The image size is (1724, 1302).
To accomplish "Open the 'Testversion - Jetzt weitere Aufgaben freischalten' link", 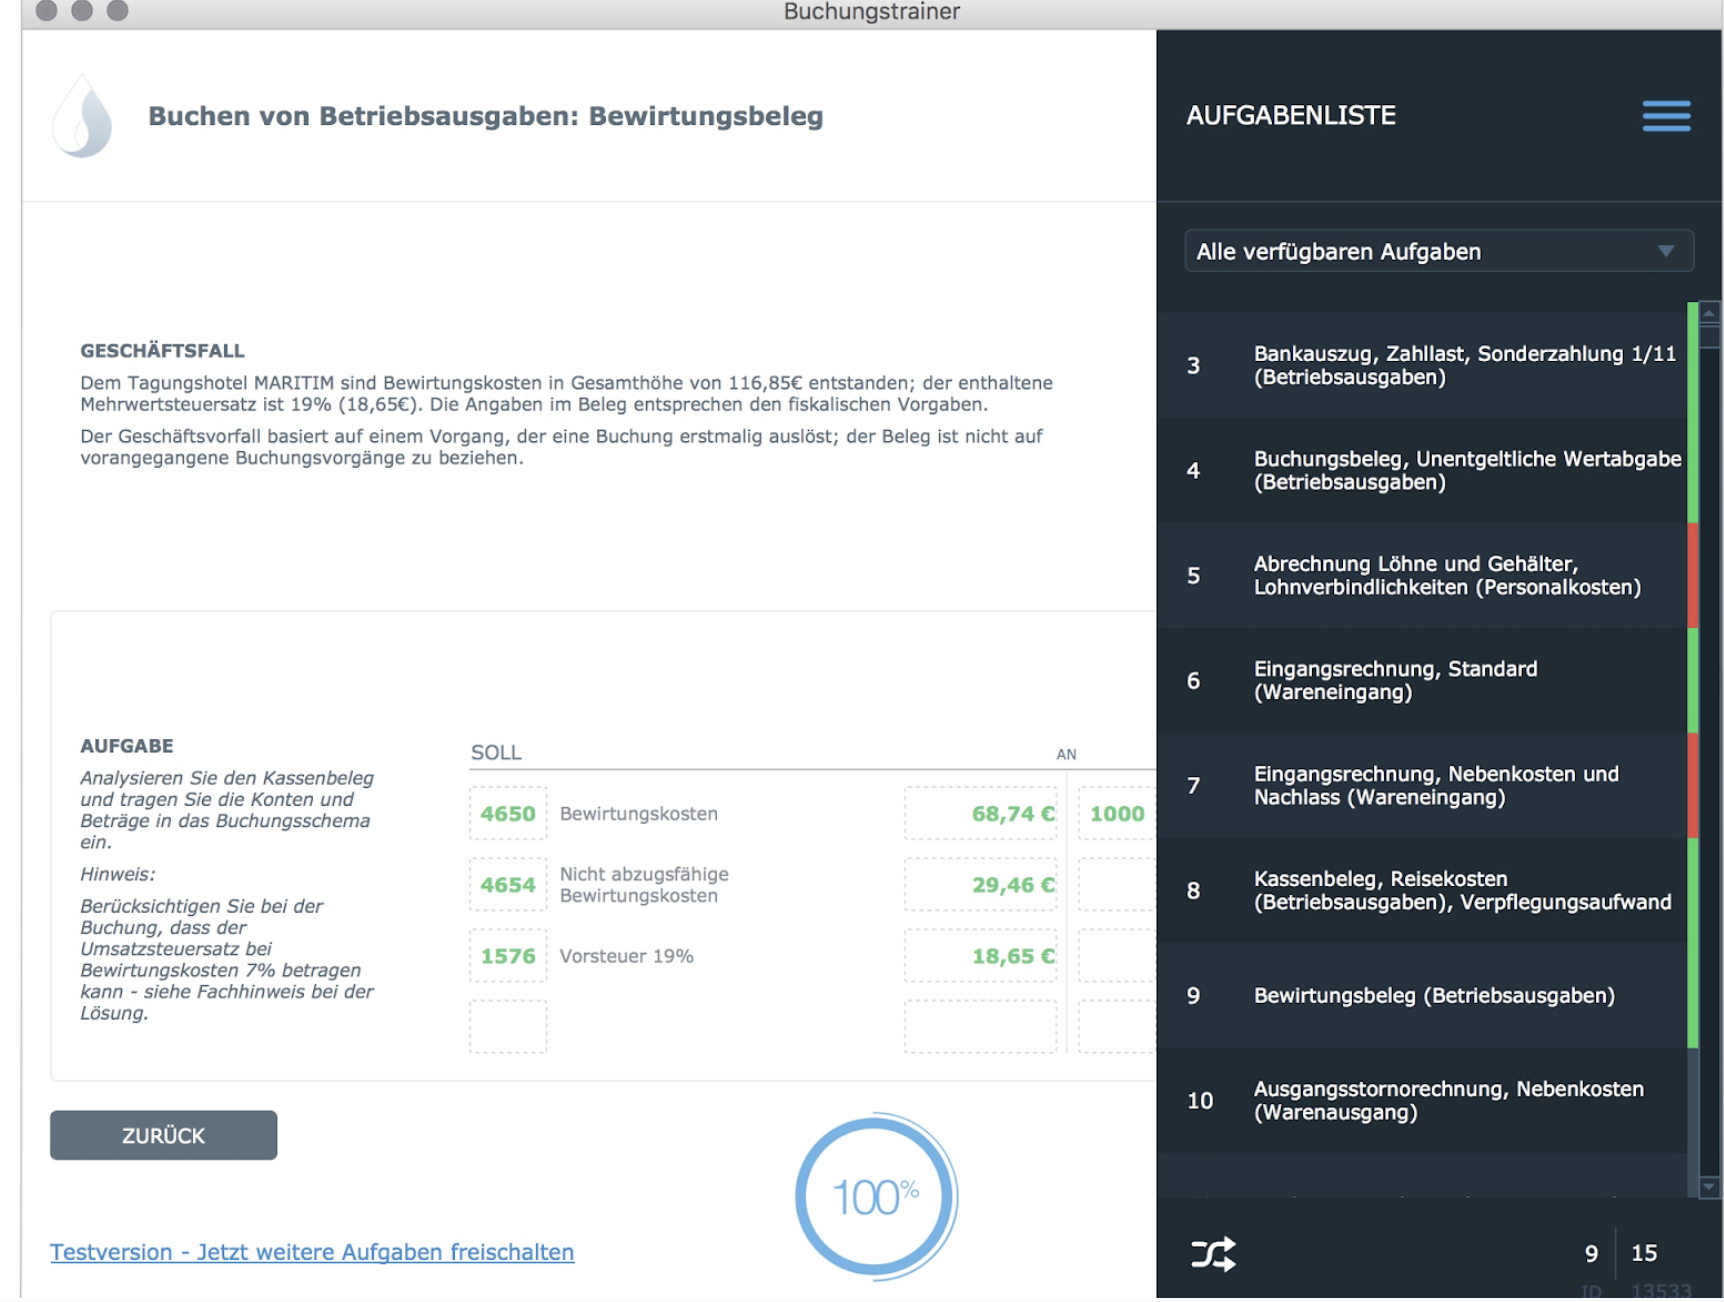I will click(312, 1252).
